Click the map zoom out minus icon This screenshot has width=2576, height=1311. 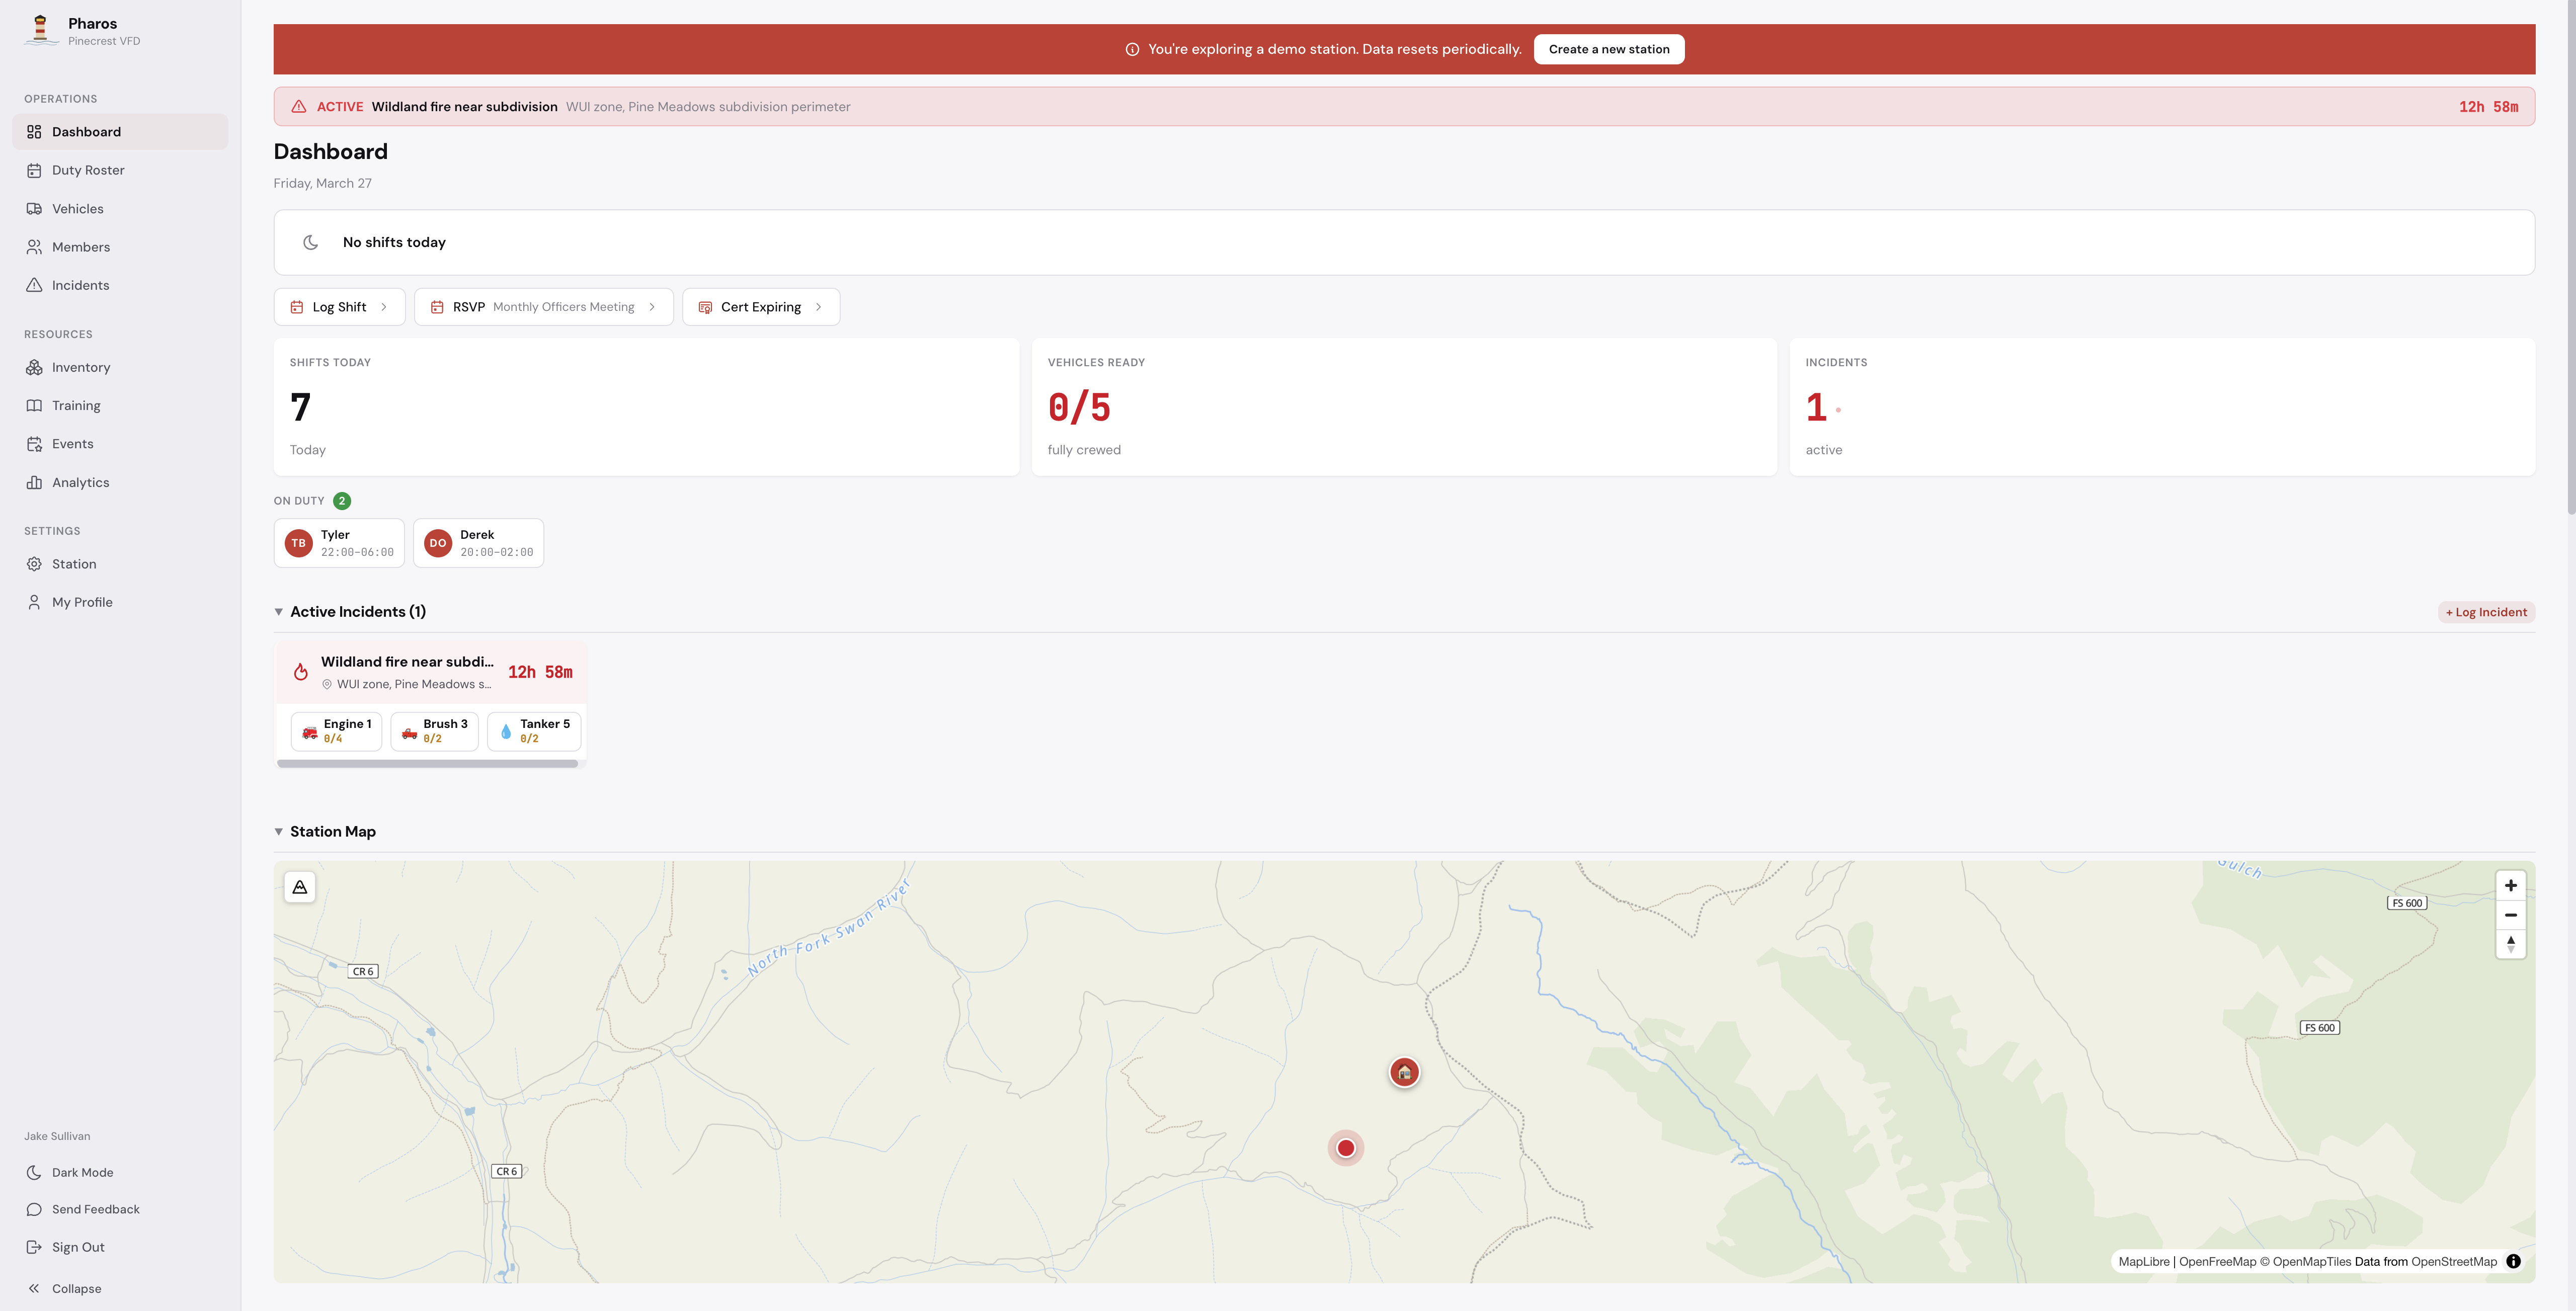tap(2510, 915)
